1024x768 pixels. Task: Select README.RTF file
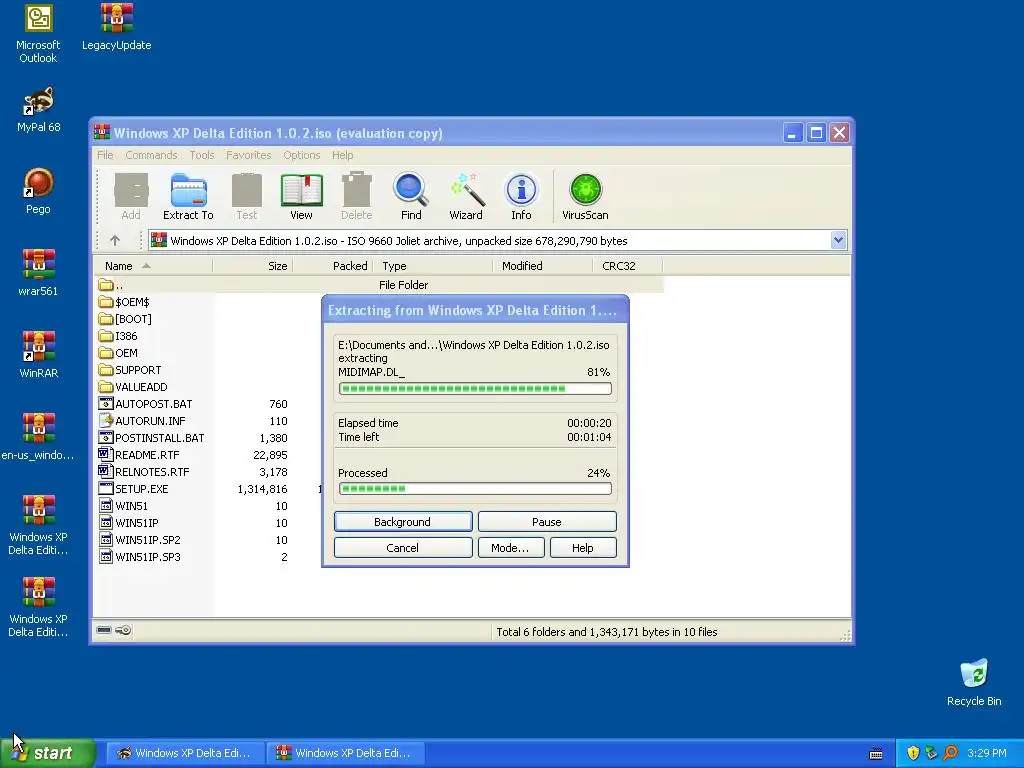138,455
